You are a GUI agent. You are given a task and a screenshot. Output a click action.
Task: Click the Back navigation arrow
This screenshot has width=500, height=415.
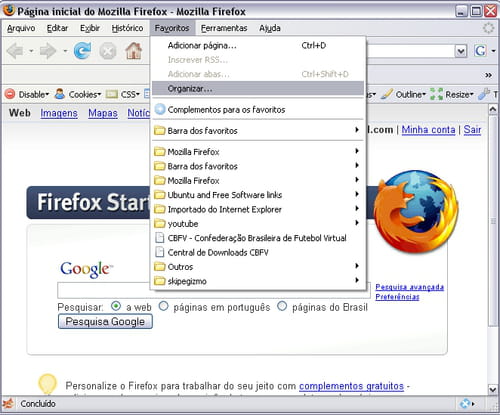[x=15, y=51]
